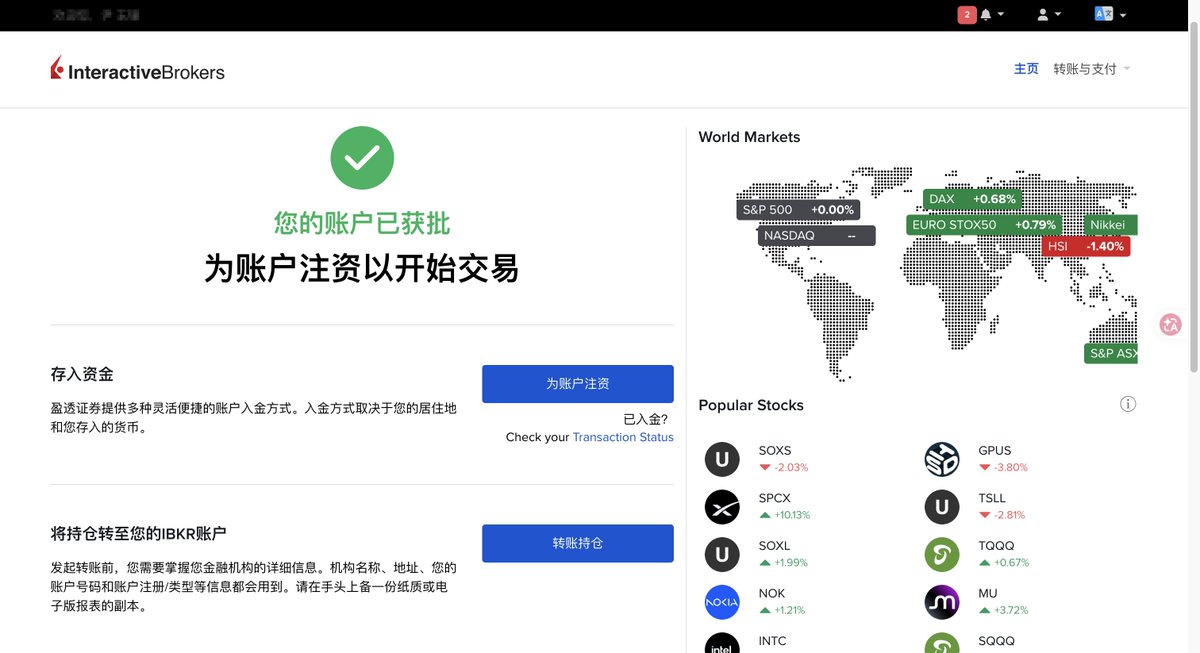Click the SPCX stock logo icon
The image size is (1200, 653).
click(722, 507)
